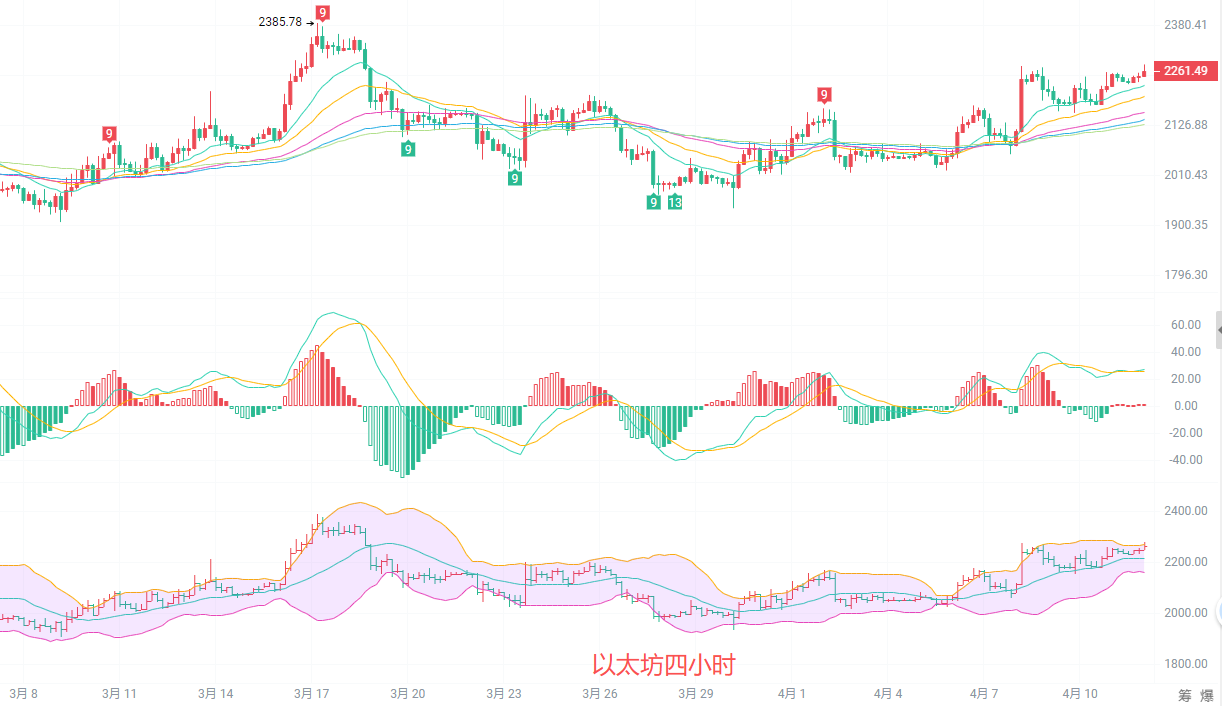Open the 筹 chip distribution tab
The image size is (1222, 706).
pos(1183,694)
